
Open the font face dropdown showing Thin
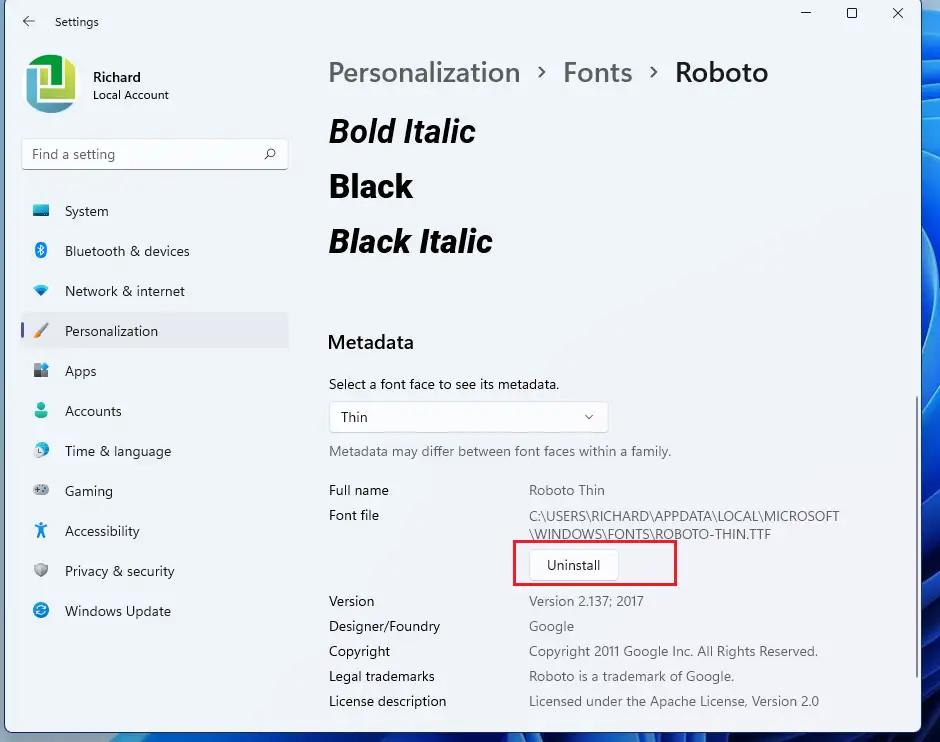468,417
